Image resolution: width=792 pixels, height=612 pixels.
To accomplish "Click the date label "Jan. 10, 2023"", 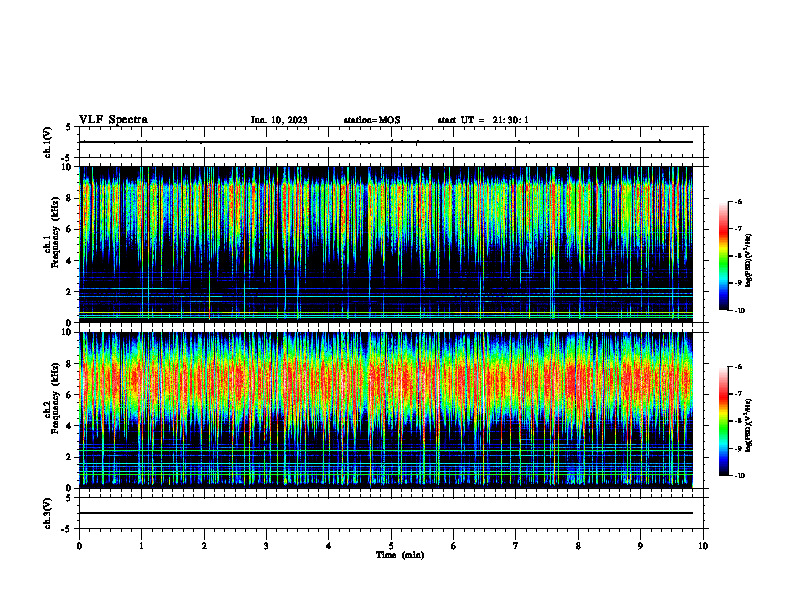I will point(279,120).
